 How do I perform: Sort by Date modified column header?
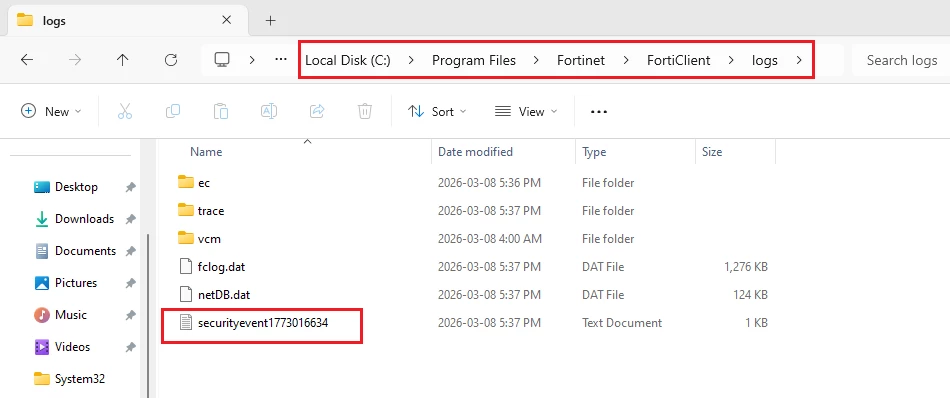pyautogui.click(x=475, y=151)
